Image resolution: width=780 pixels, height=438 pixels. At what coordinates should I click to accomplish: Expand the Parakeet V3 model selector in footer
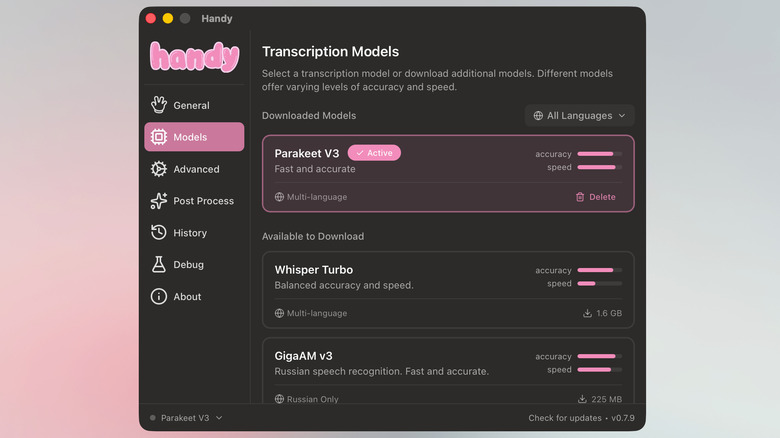(x=186, y=418)
